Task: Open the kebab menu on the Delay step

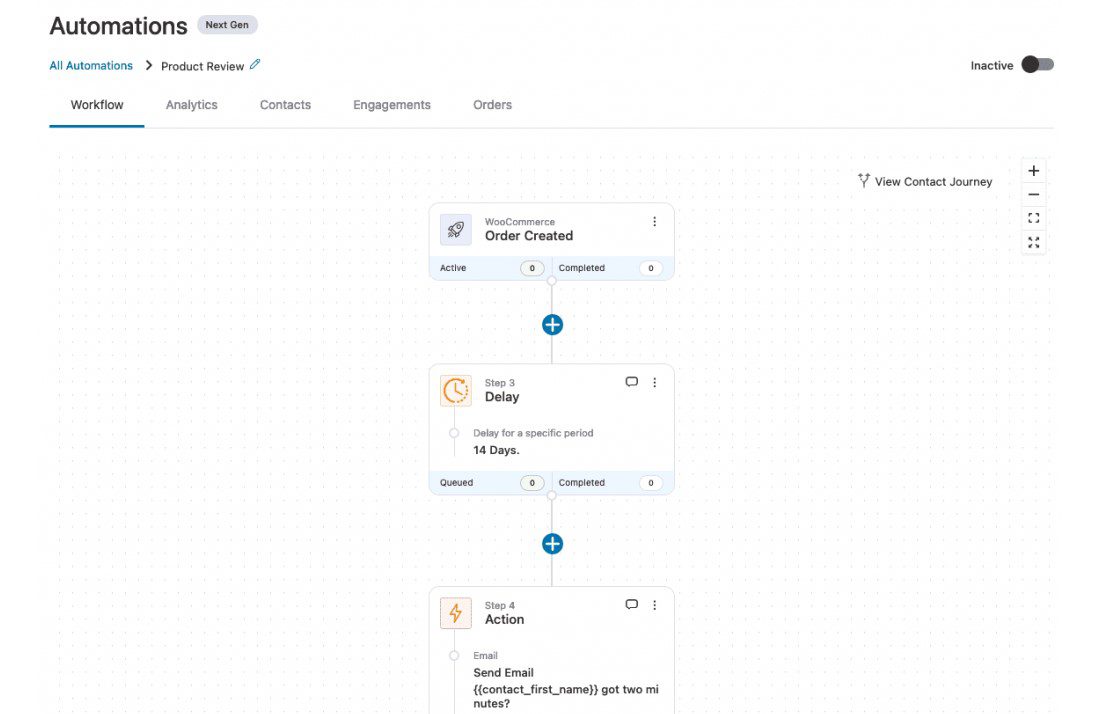Action: click(x=655, y=381)
